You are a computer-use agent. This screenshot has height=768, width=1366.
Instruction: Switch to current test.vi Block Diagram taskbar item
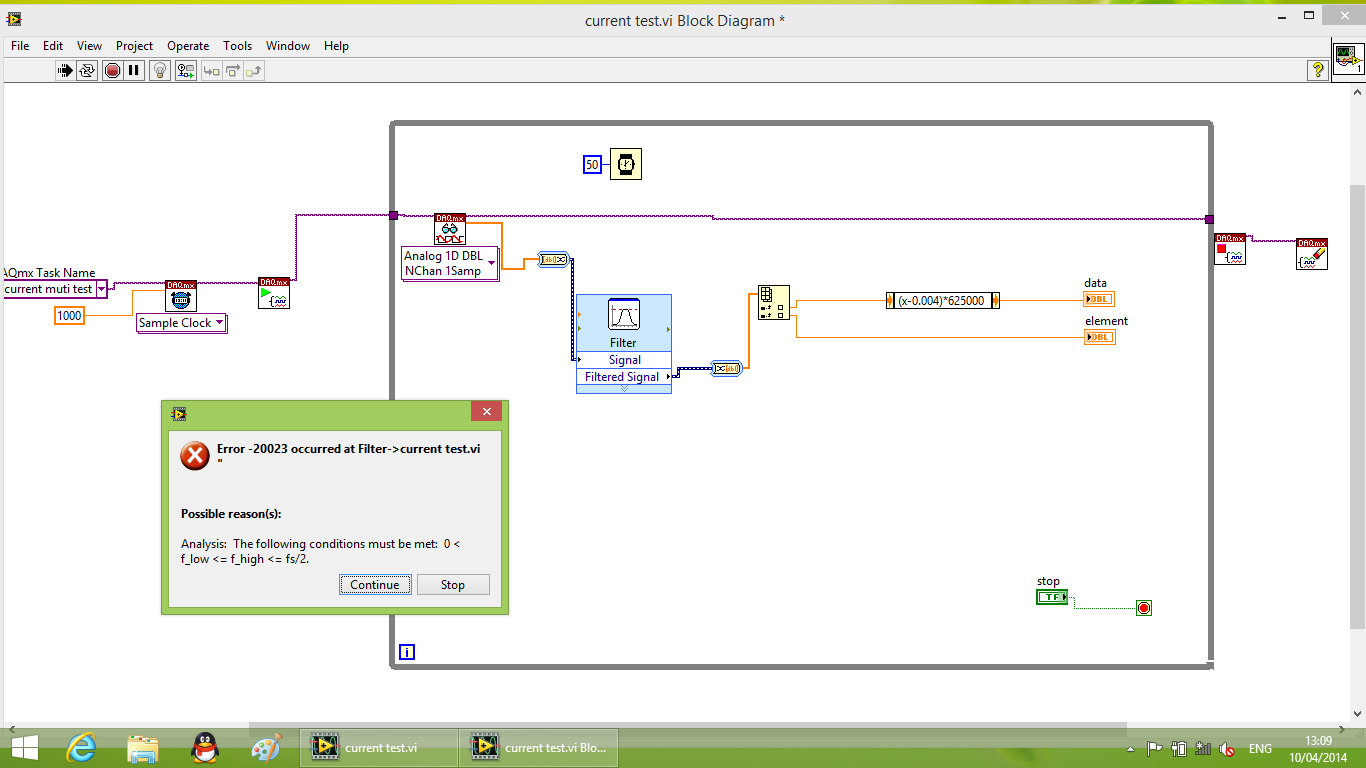[x=539, y=747]
